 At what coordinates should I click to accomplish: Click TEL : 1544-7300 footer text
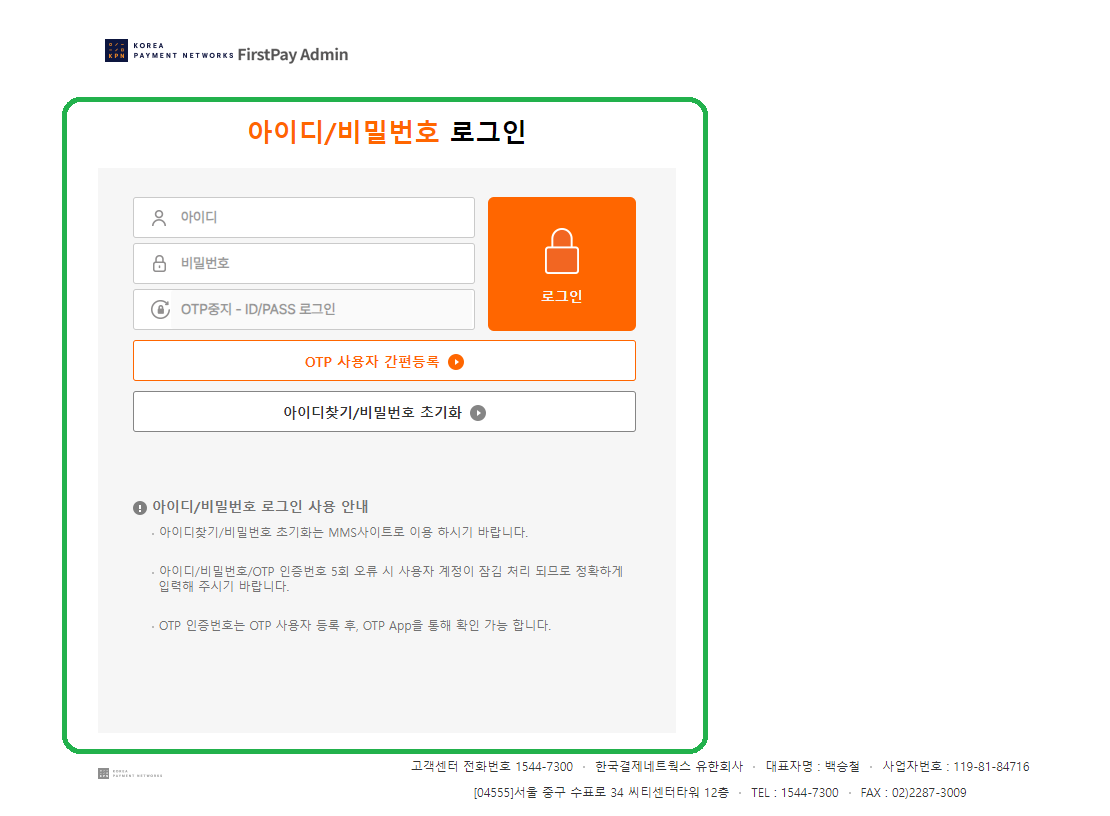794,793
